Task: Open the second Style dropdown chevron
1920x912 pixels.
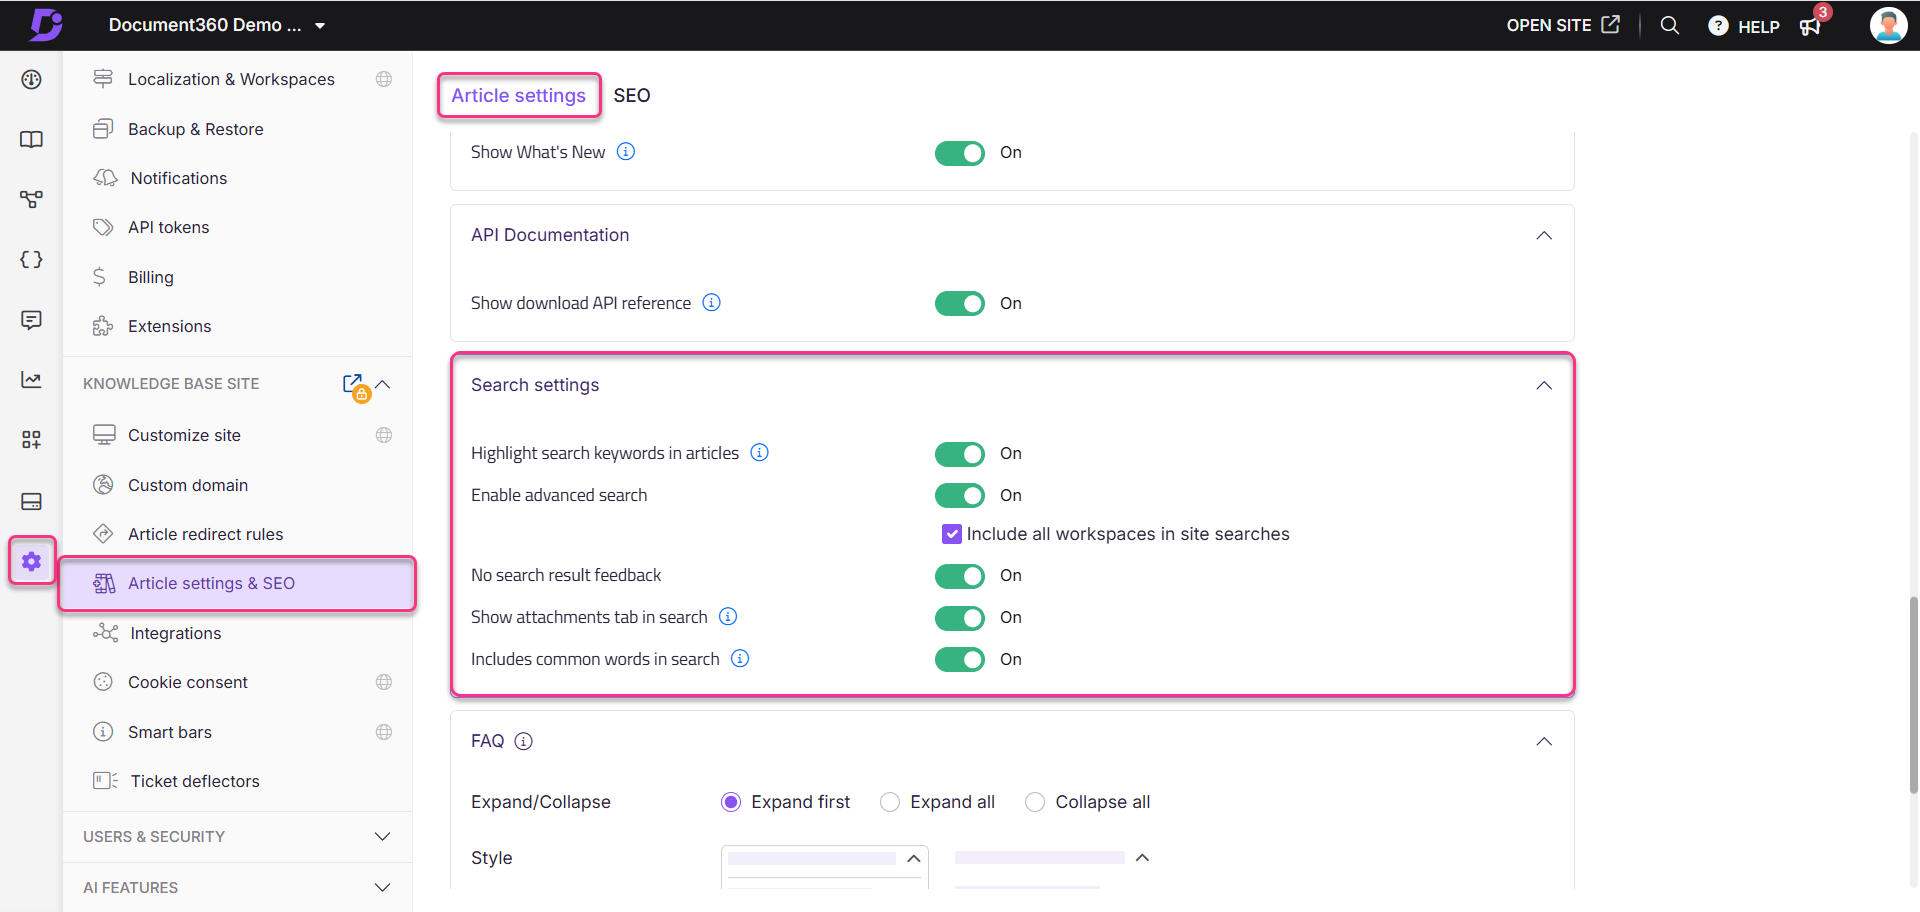Action: (x=1143, y=858)
